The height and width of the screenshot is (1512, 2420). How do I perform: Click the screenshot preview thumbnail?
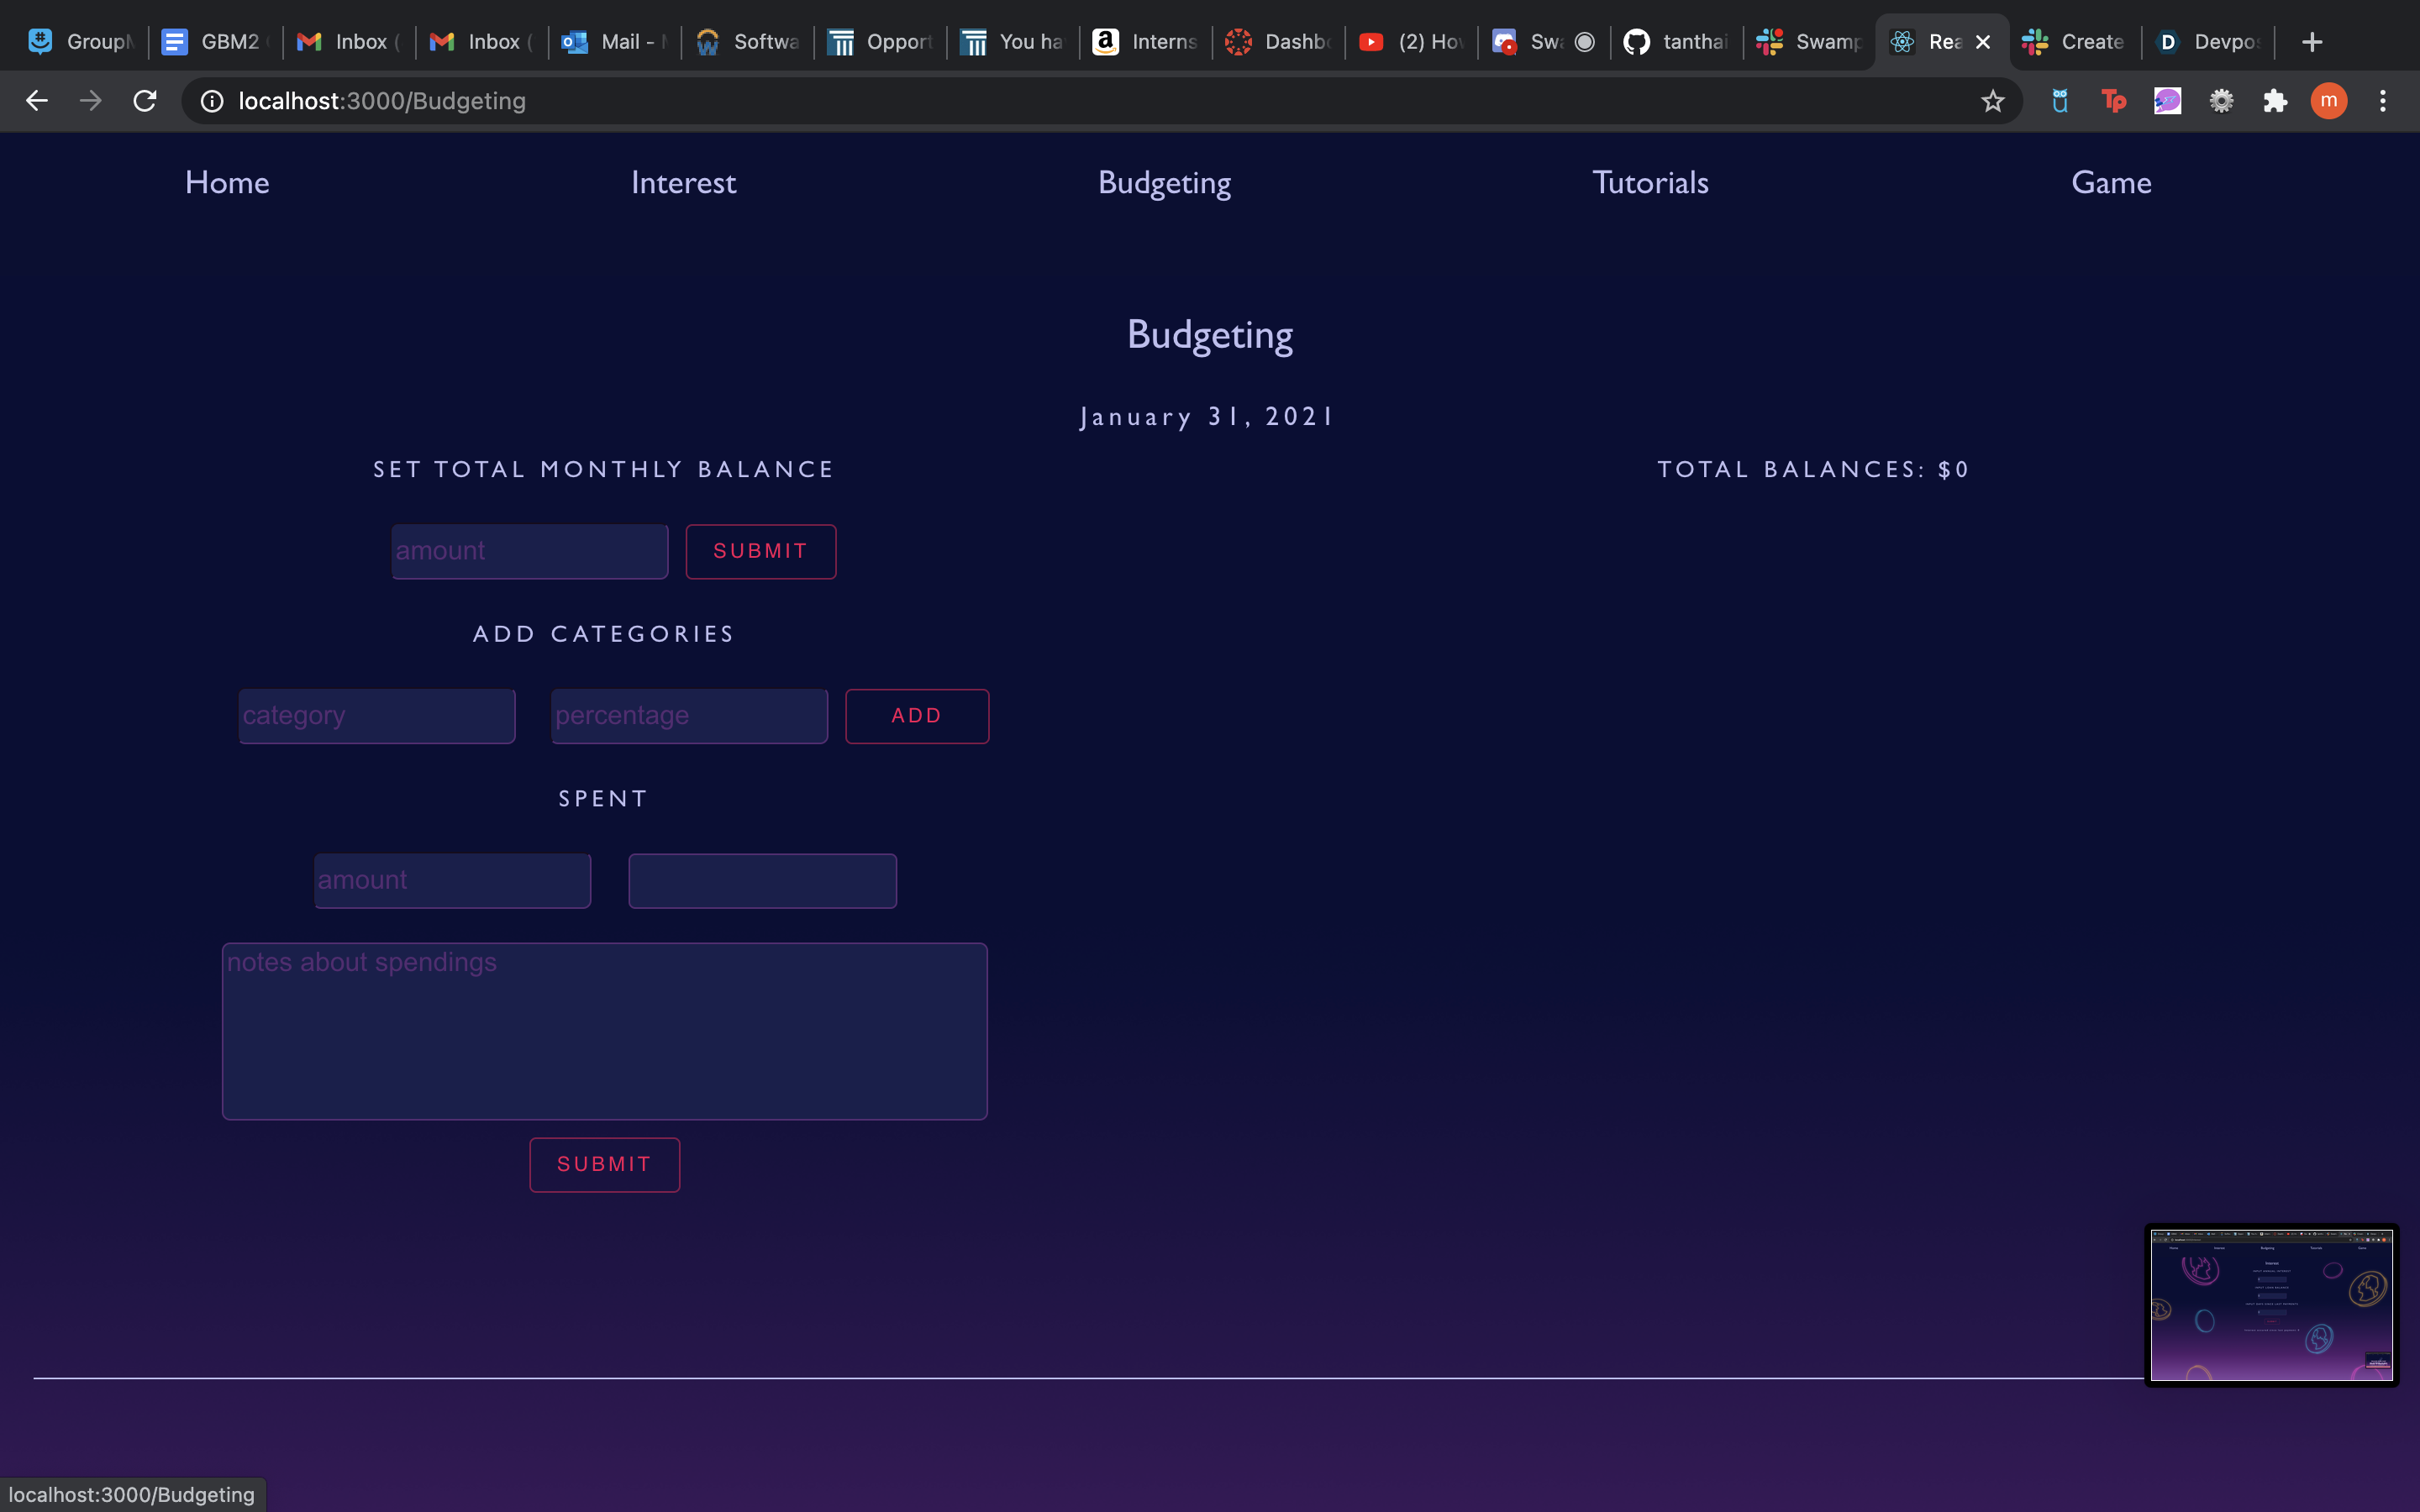pos(2271,1305)
